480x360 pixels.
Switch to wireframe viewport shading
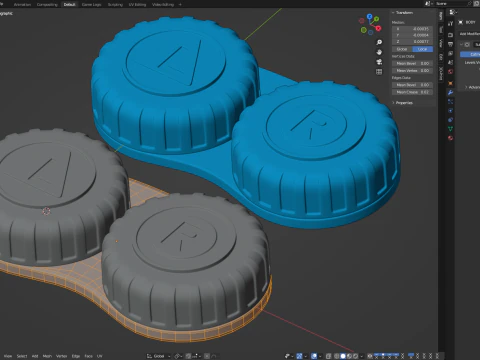[337, 356]
